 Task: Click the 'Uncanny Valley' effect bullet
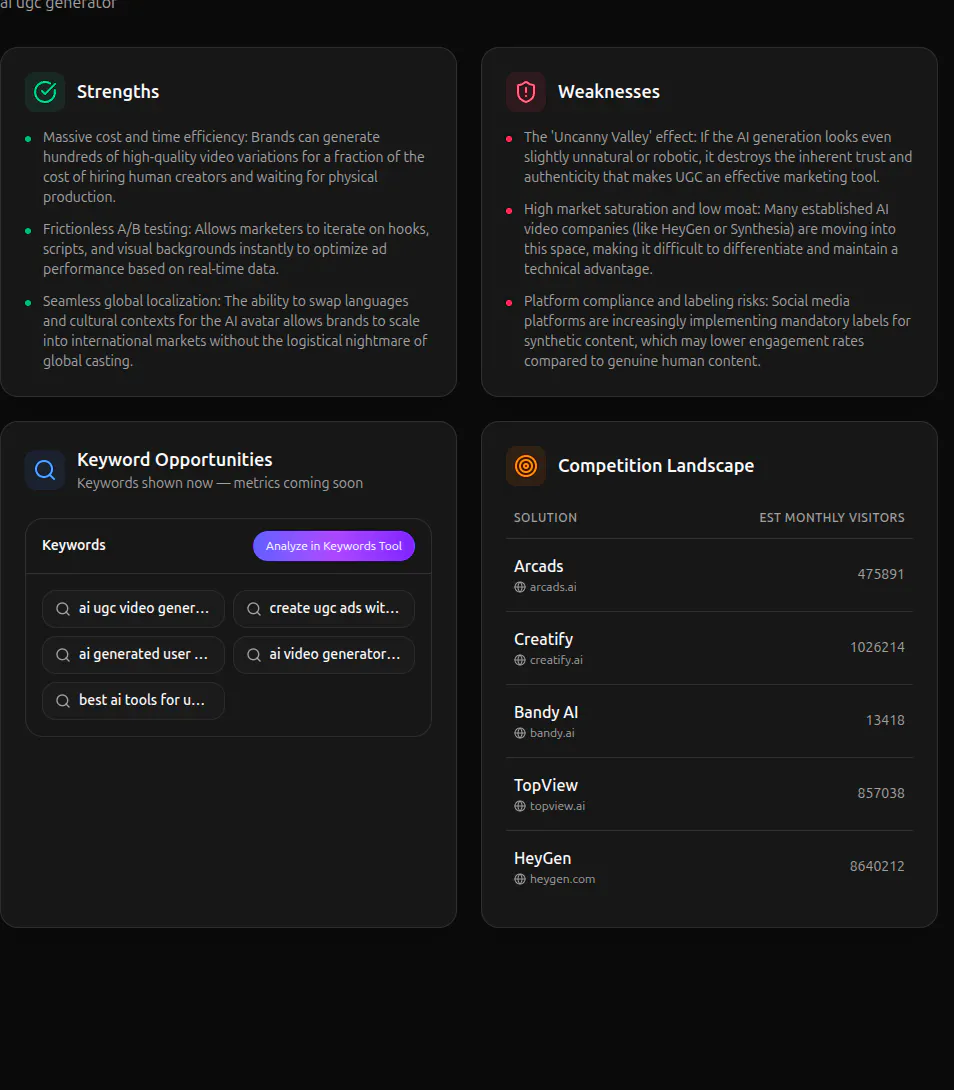point(718,157)
